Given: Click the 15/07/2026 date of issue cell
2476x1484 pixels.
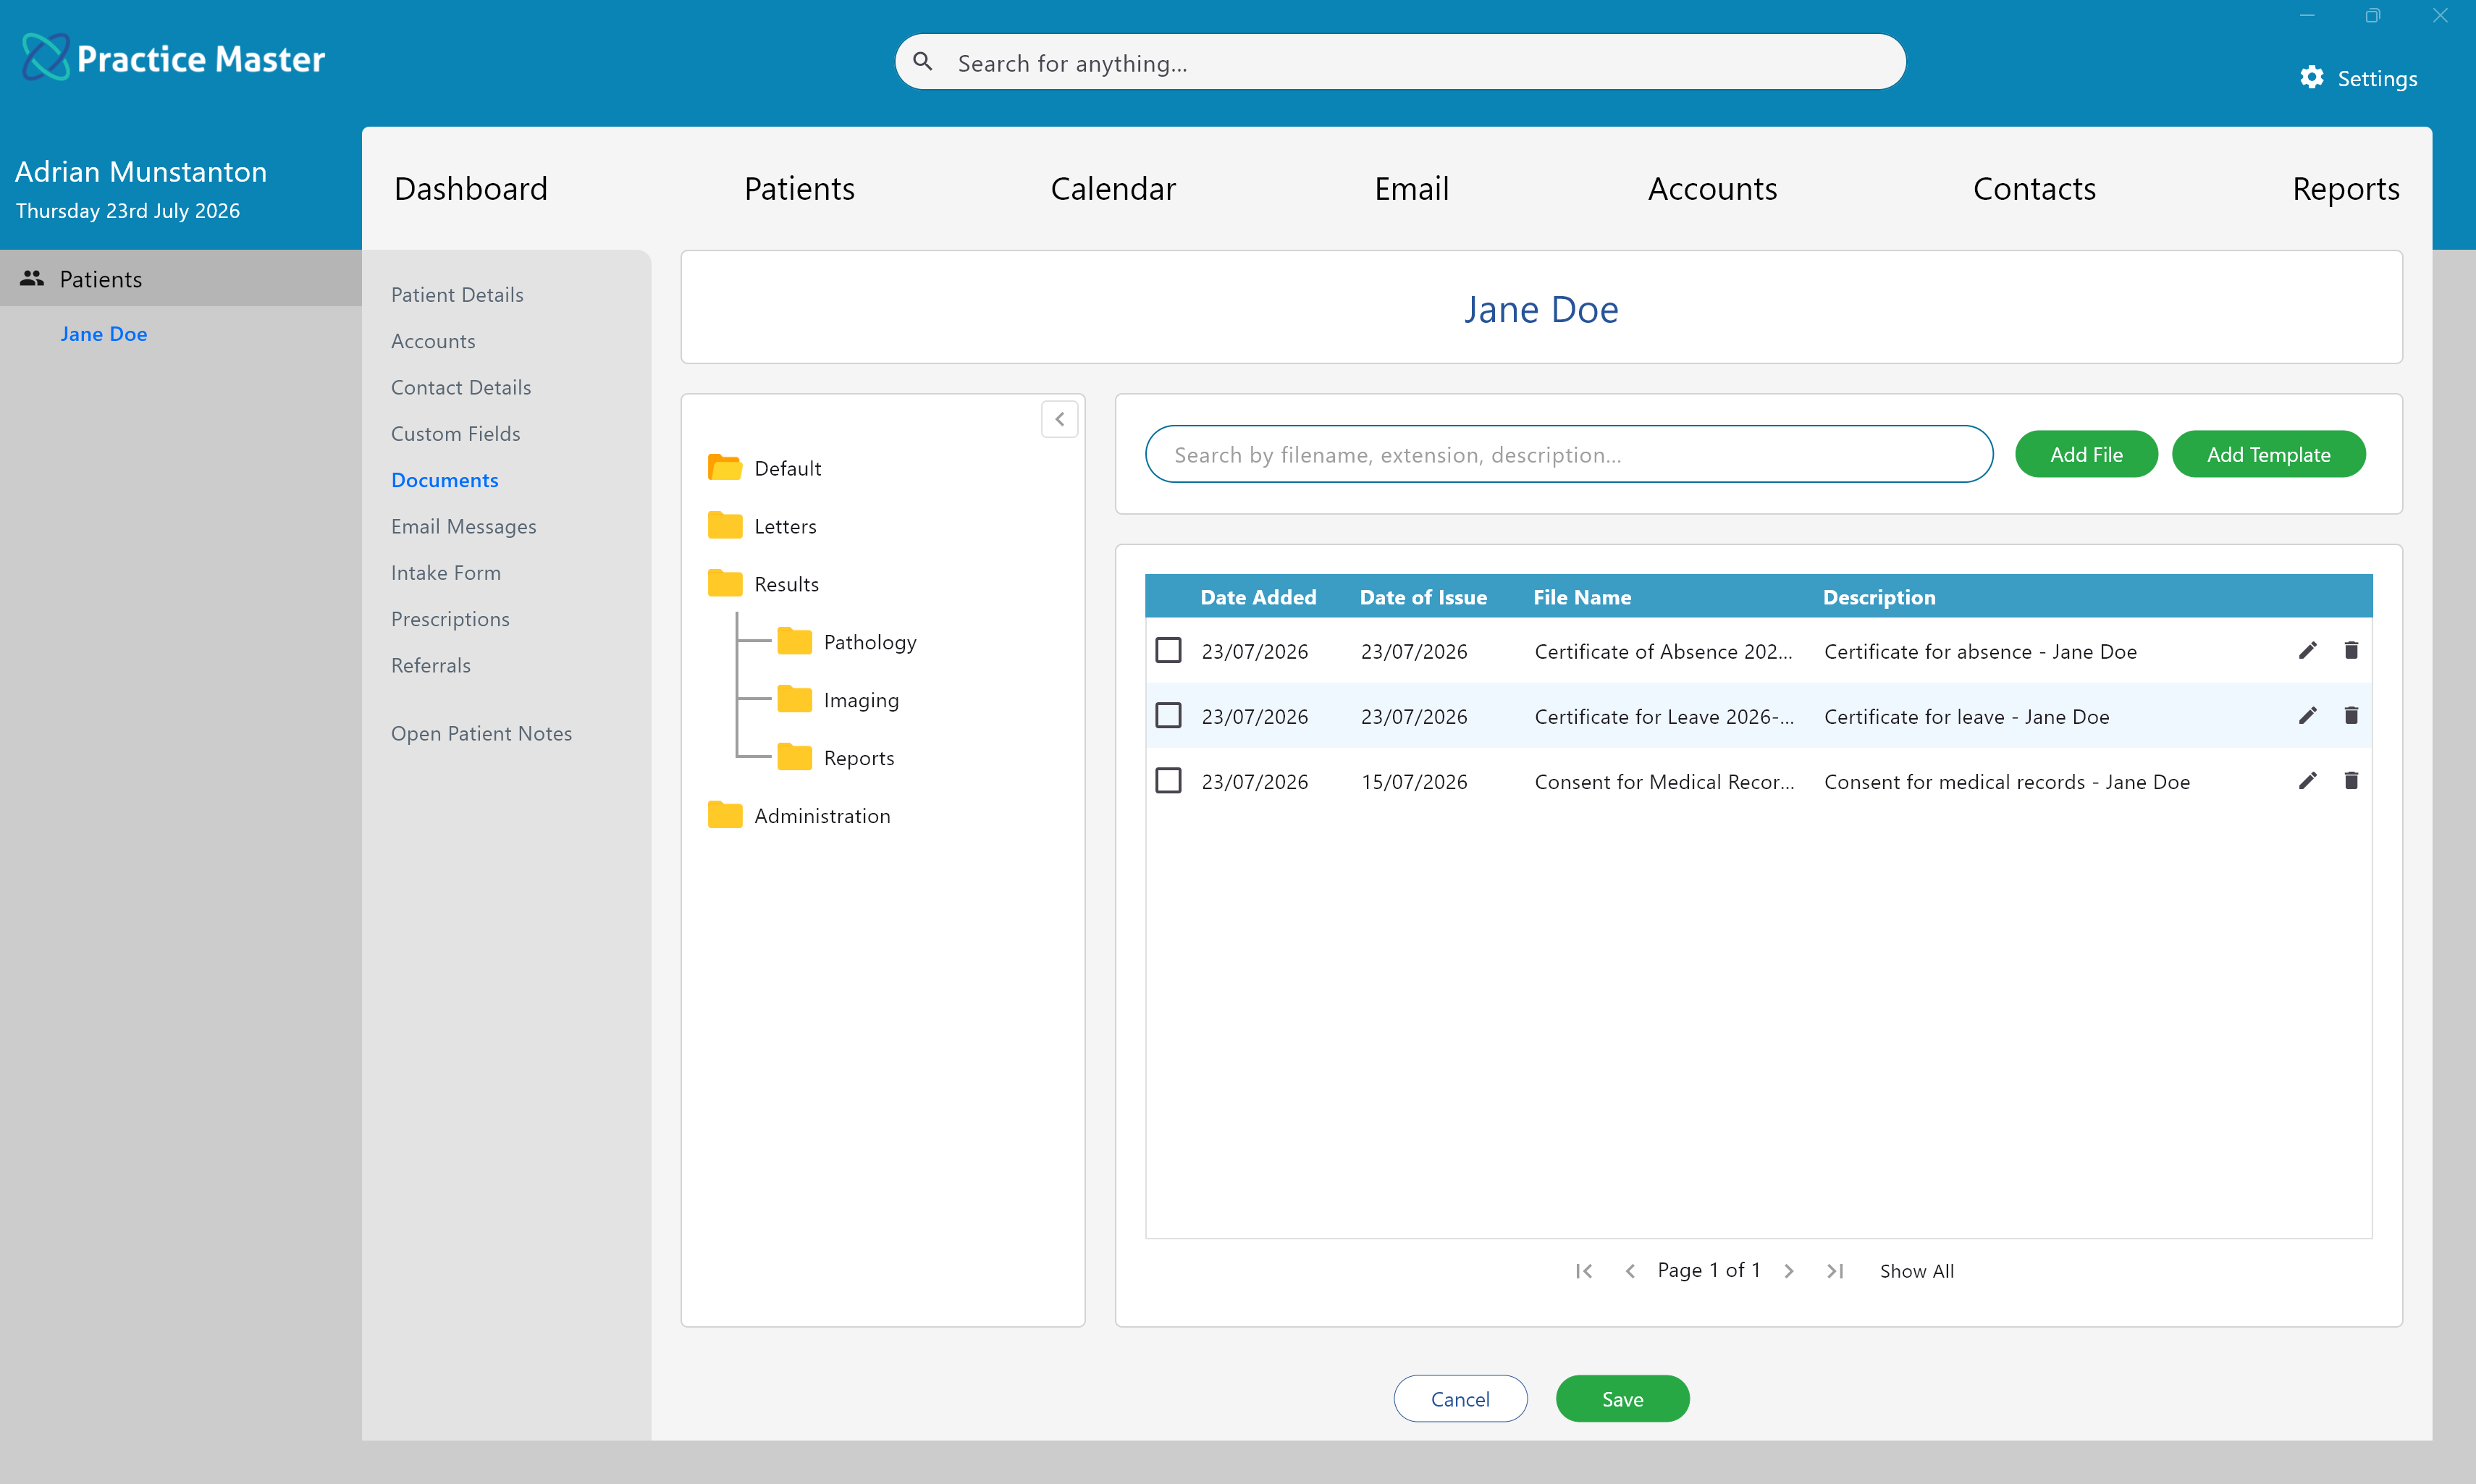Looking at the screenshot, I should point(1414,781).
